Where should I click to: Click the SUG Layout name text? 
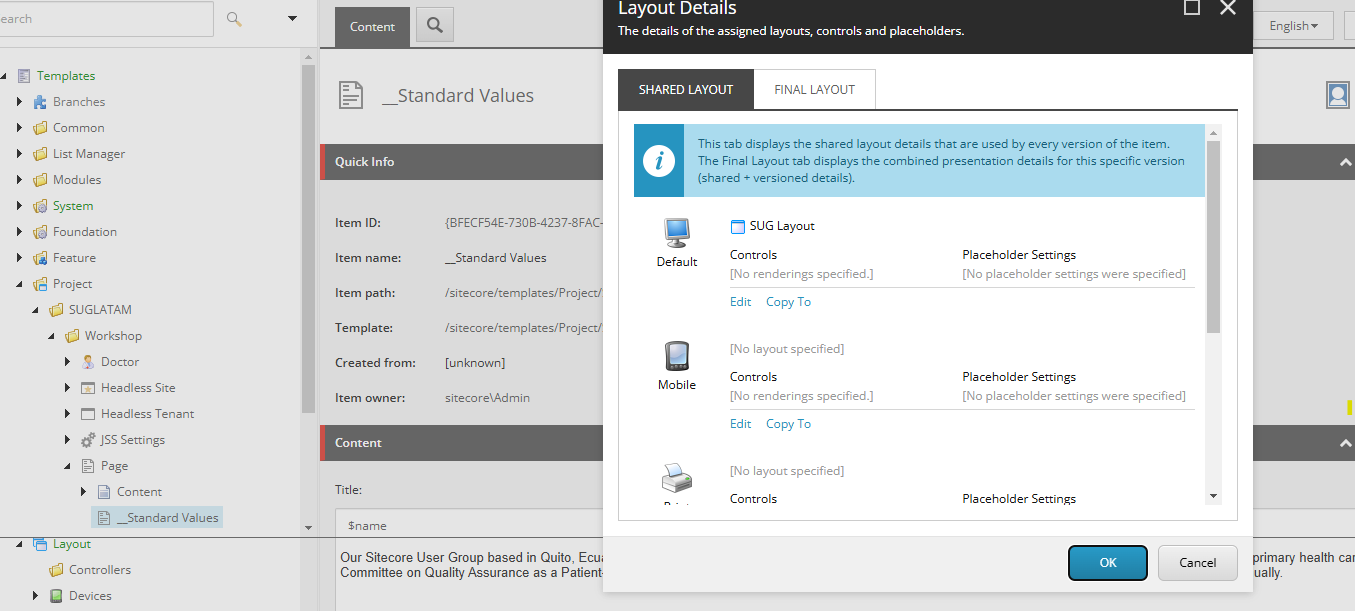(x=782, y=226)
